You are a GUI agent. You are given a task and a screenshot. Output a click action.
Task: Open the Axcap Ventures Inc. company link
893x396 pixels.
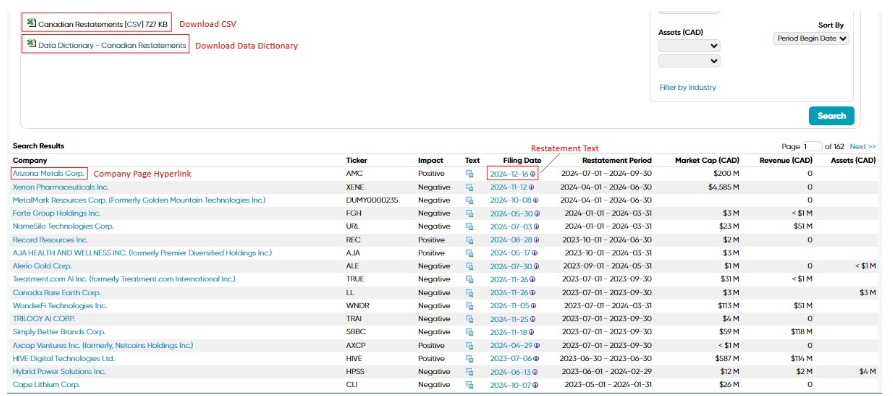click(x=103, y=345)
